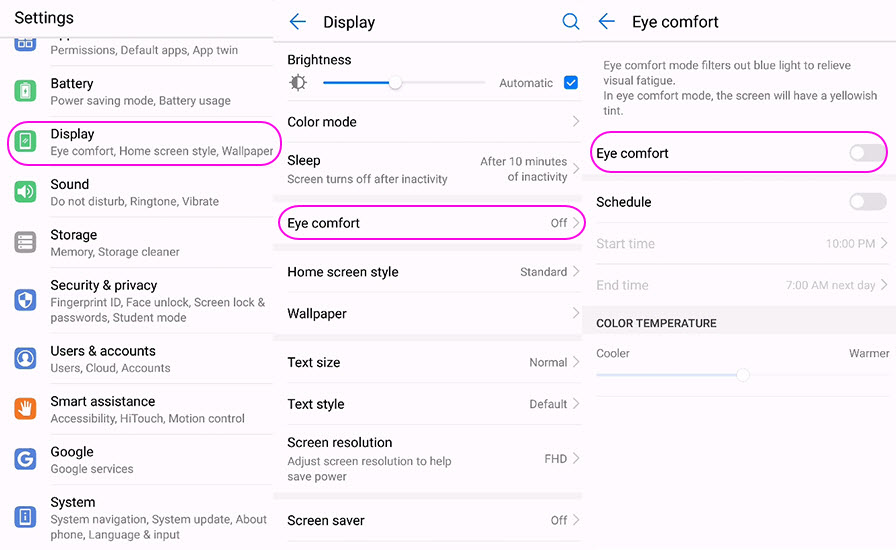
Task: Tap the Google services icon
Action: [25, 460]
